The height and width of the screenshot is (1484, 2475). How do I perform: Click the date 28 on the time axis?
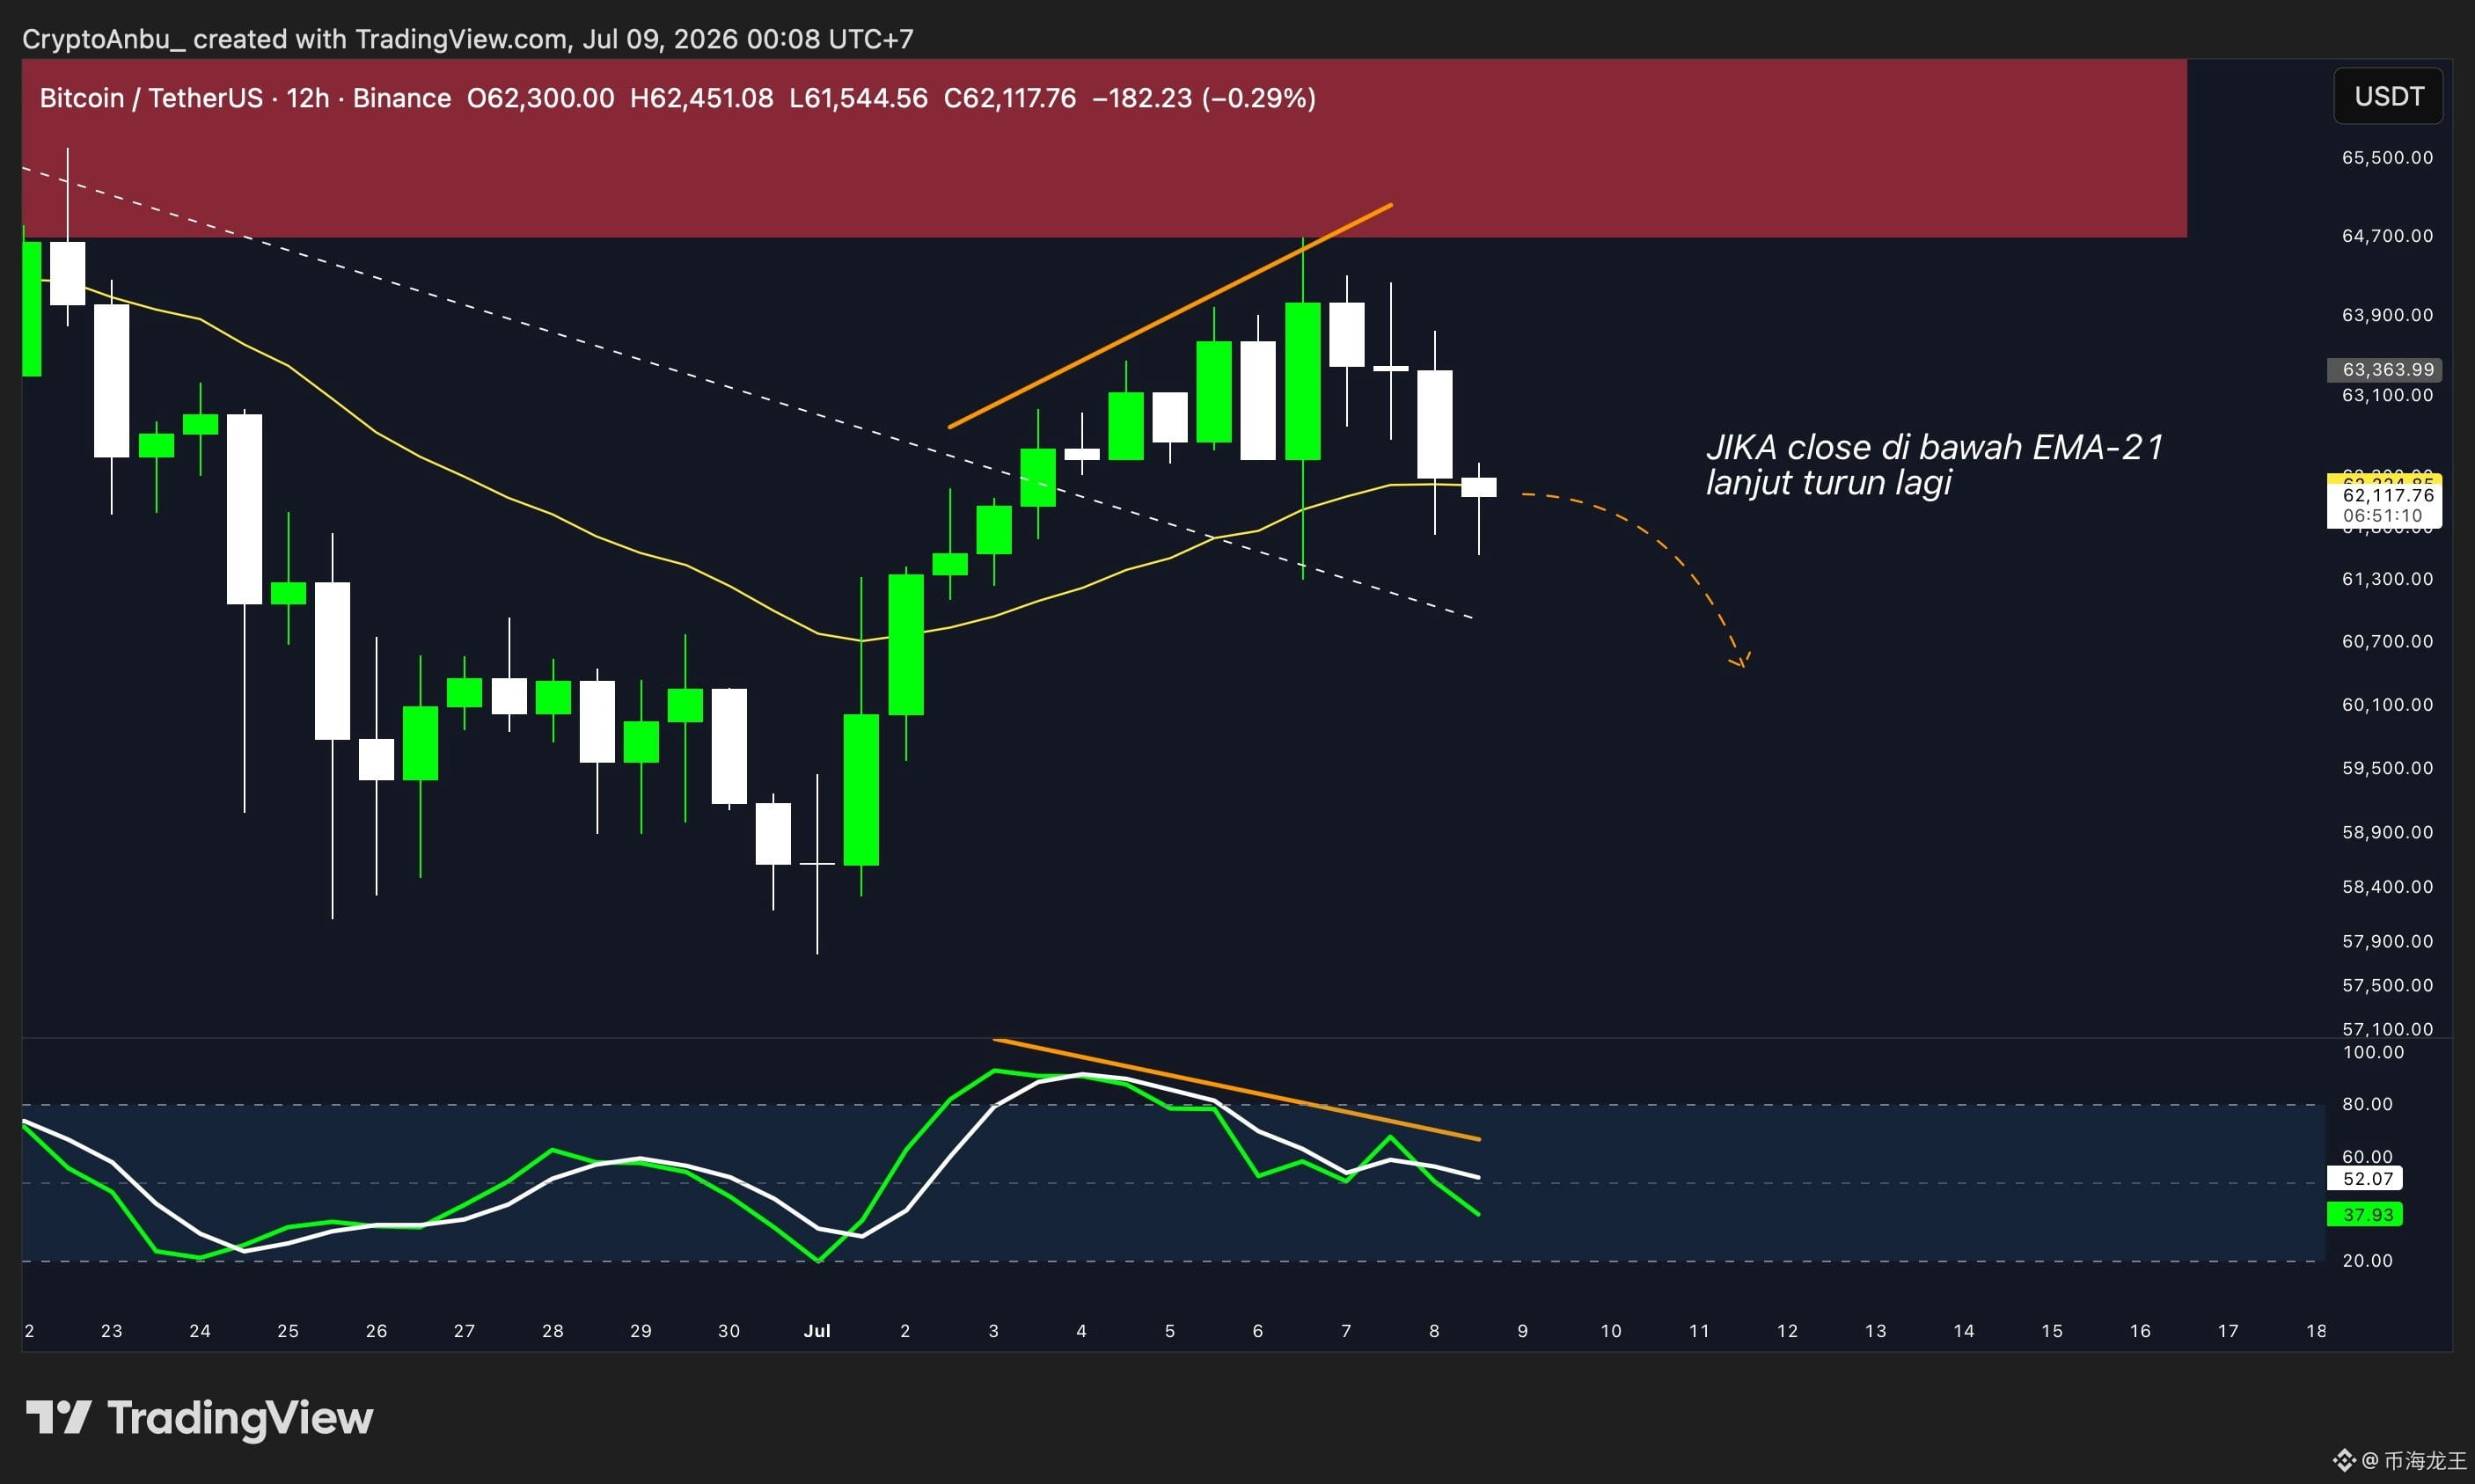[x=553, y=1331]
